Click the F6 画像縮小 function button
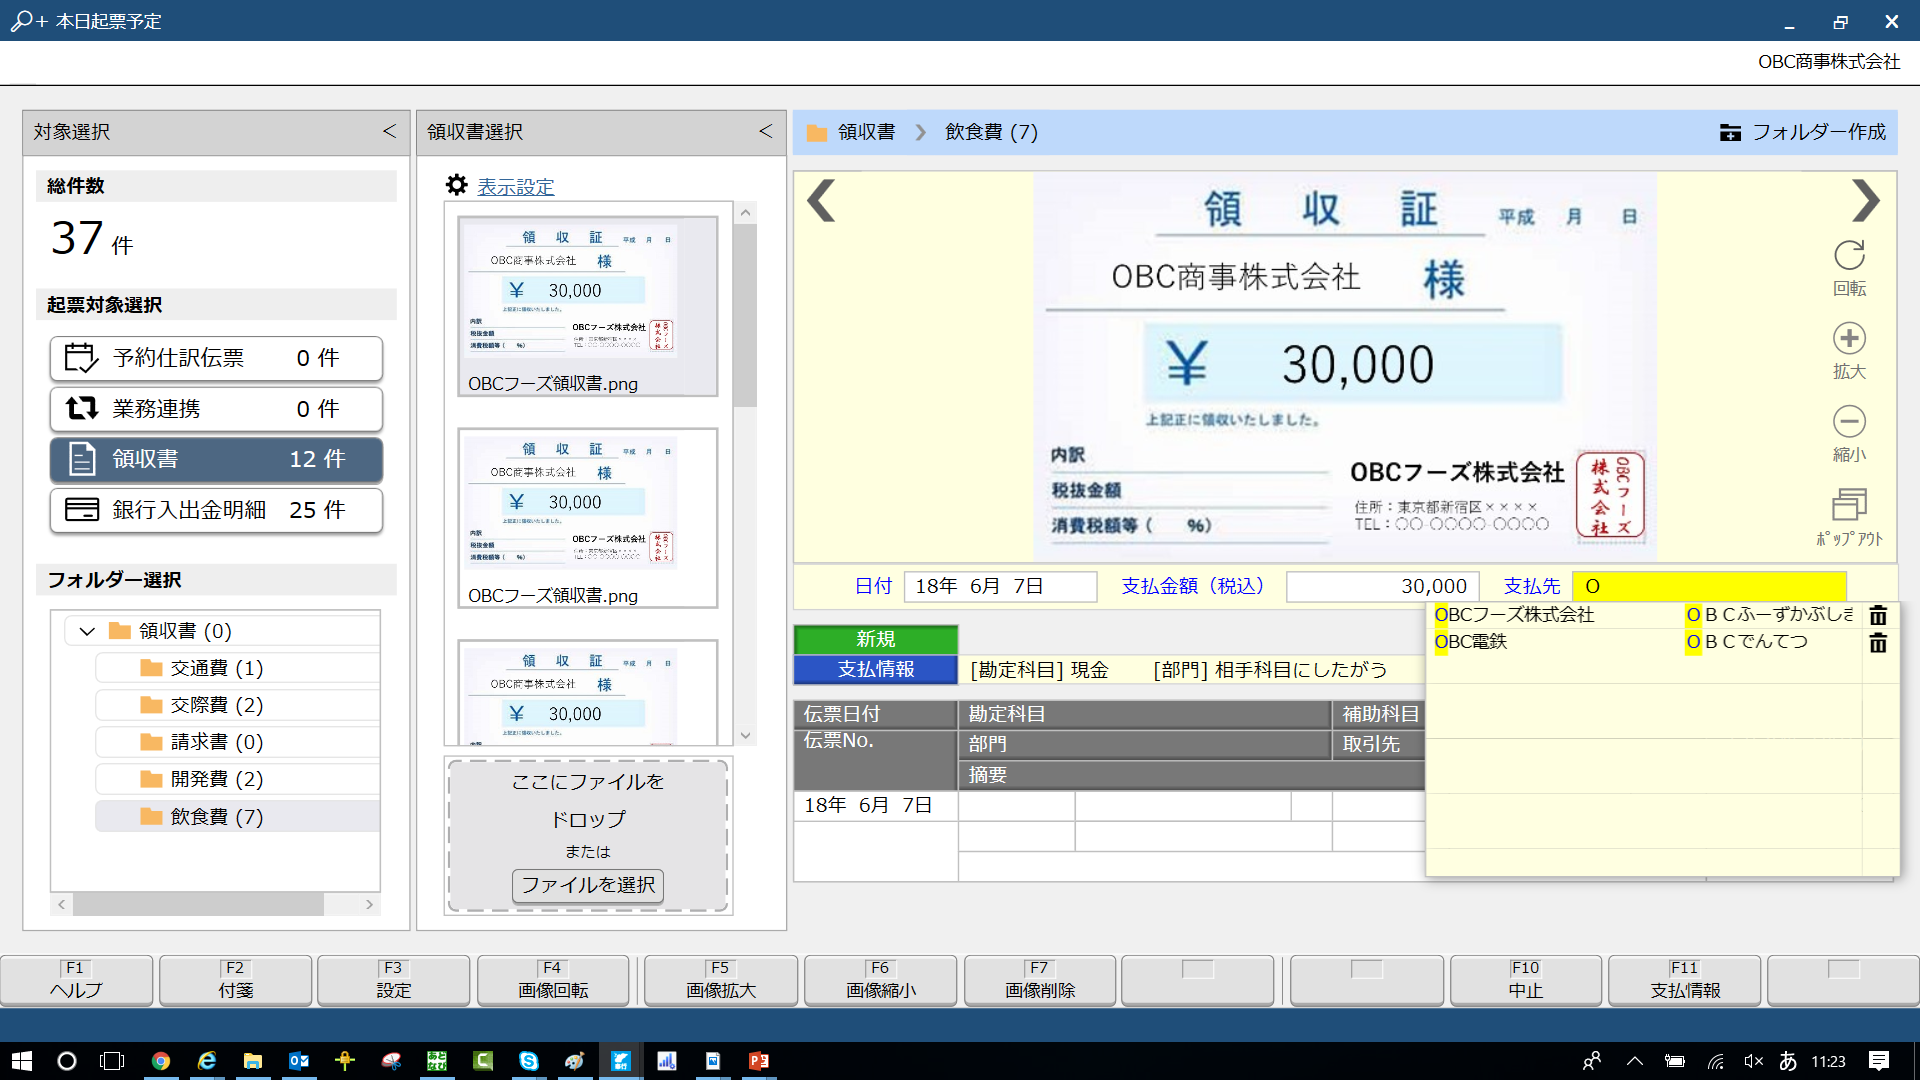The width and height of the screenshot is (1920, 1080). point(880,980)
